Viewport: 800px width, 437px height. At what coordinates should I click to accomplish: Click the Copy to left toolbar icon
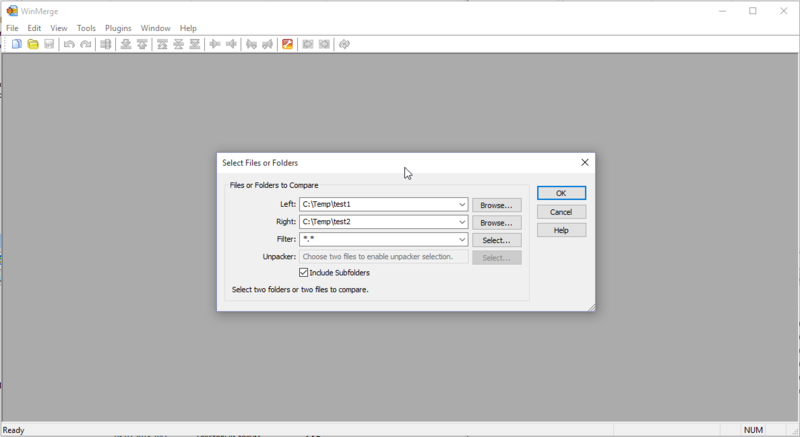tap(231, 44)
